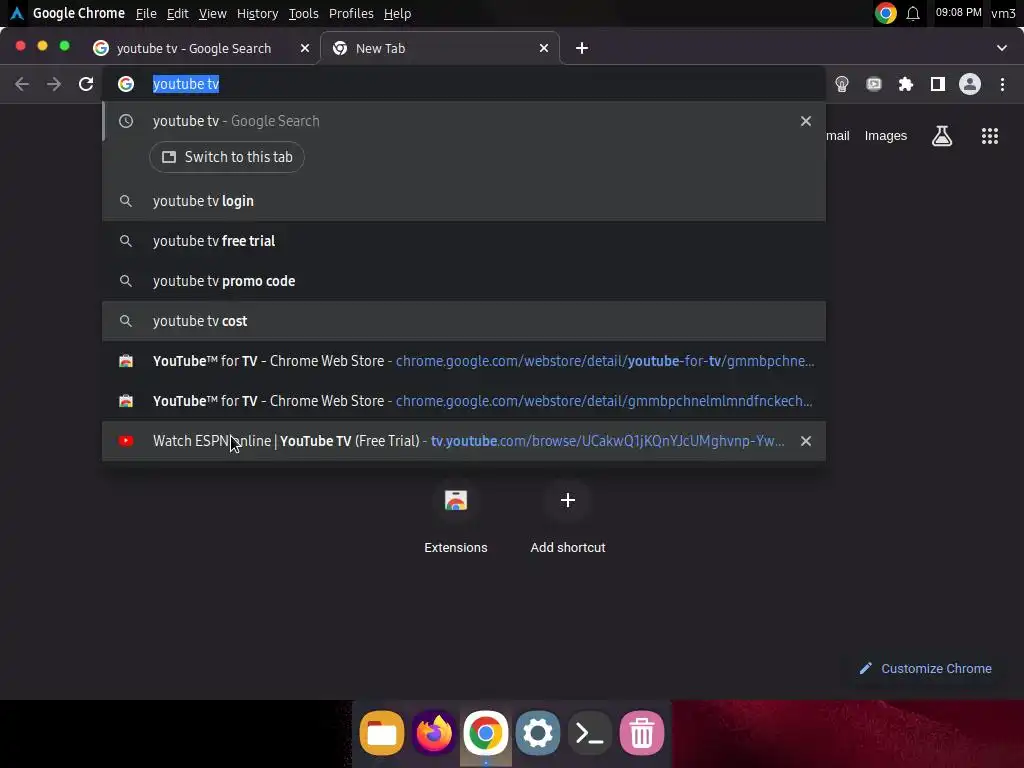Expand the tab search chevron
This screenshot has width=1024, height=768.
point(1002,48)
